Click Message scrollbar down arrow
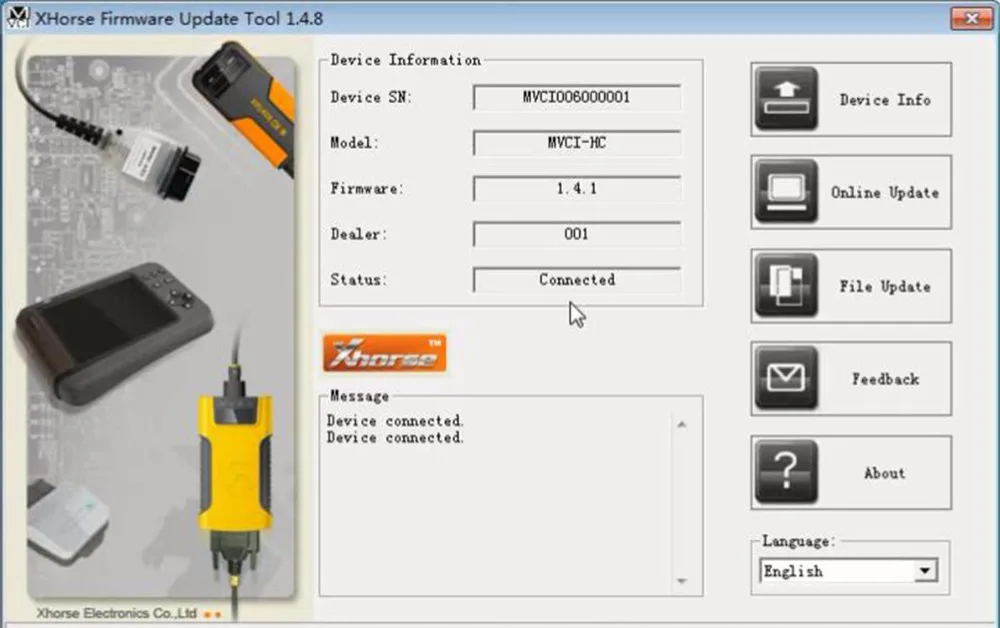This screenshot has height=628, width=1000. [682, 581]
